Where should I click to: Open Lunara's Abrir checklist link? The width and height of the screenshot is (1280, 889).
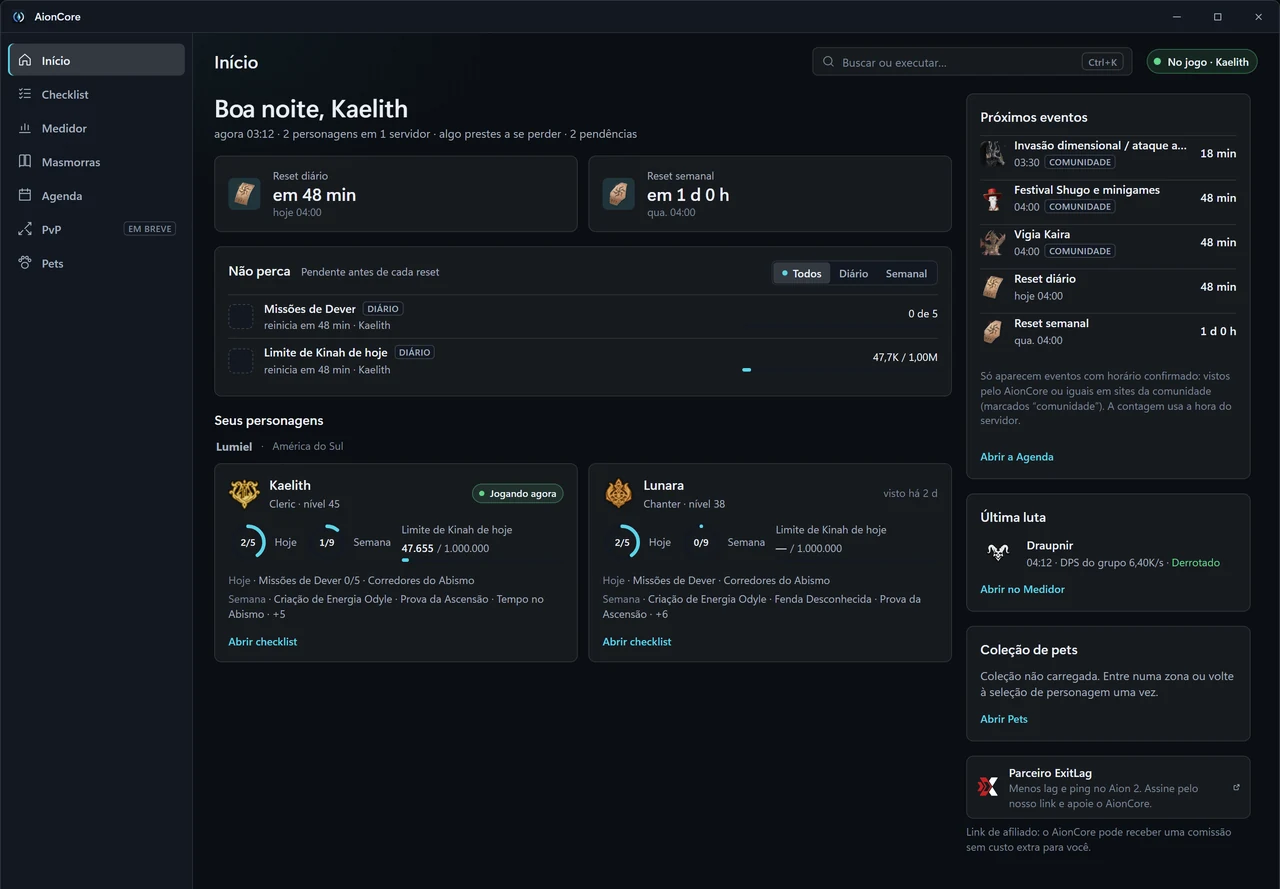(x=637, y=642)
